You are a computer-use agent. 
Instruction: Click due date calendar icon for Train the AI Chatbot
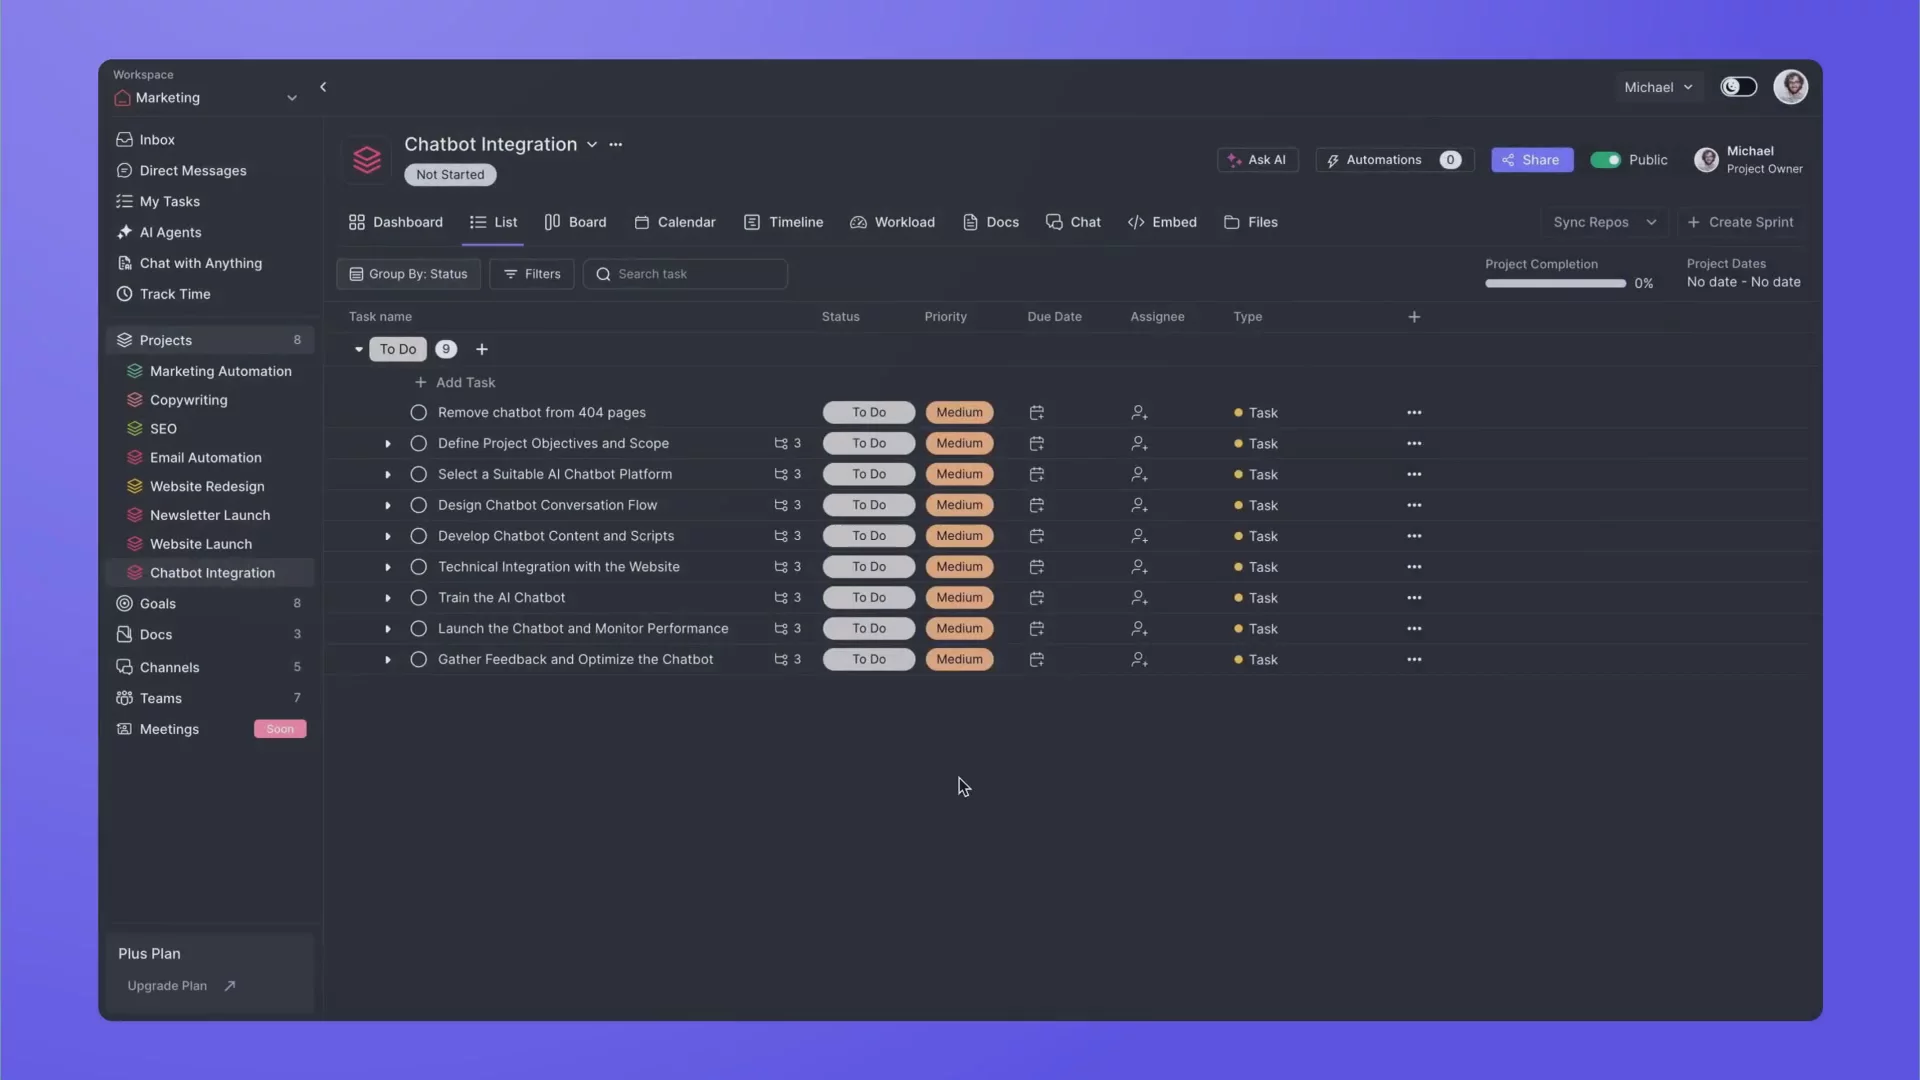[x=1036, y=598]
